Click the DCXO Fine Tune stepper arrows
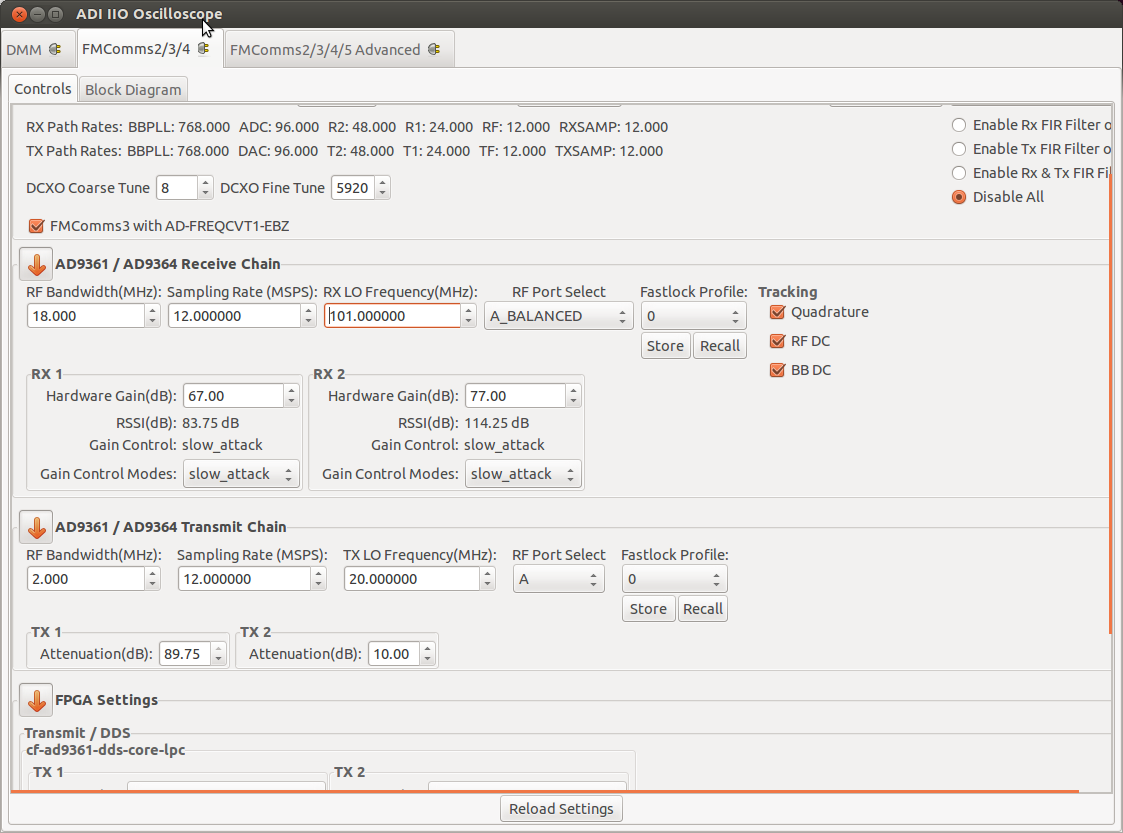 point(382,188)
